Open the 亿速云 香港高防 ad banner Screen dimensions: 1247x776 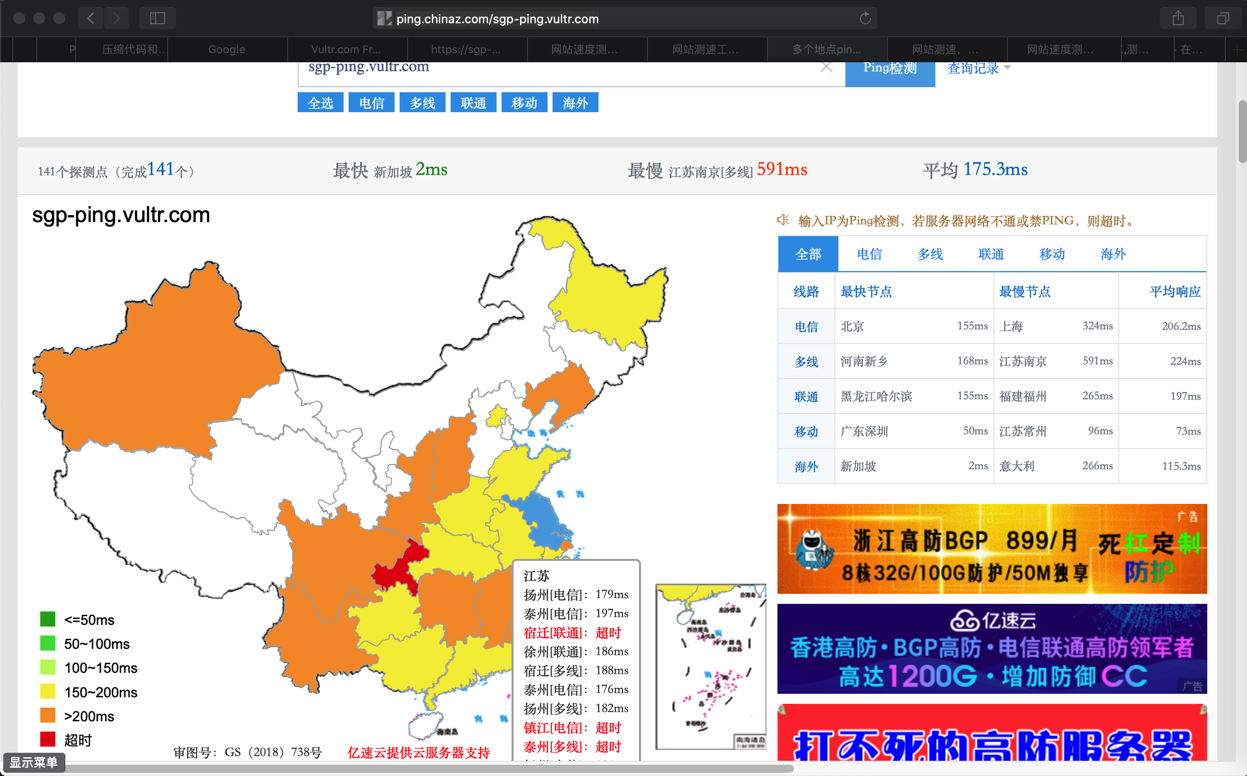992,649
